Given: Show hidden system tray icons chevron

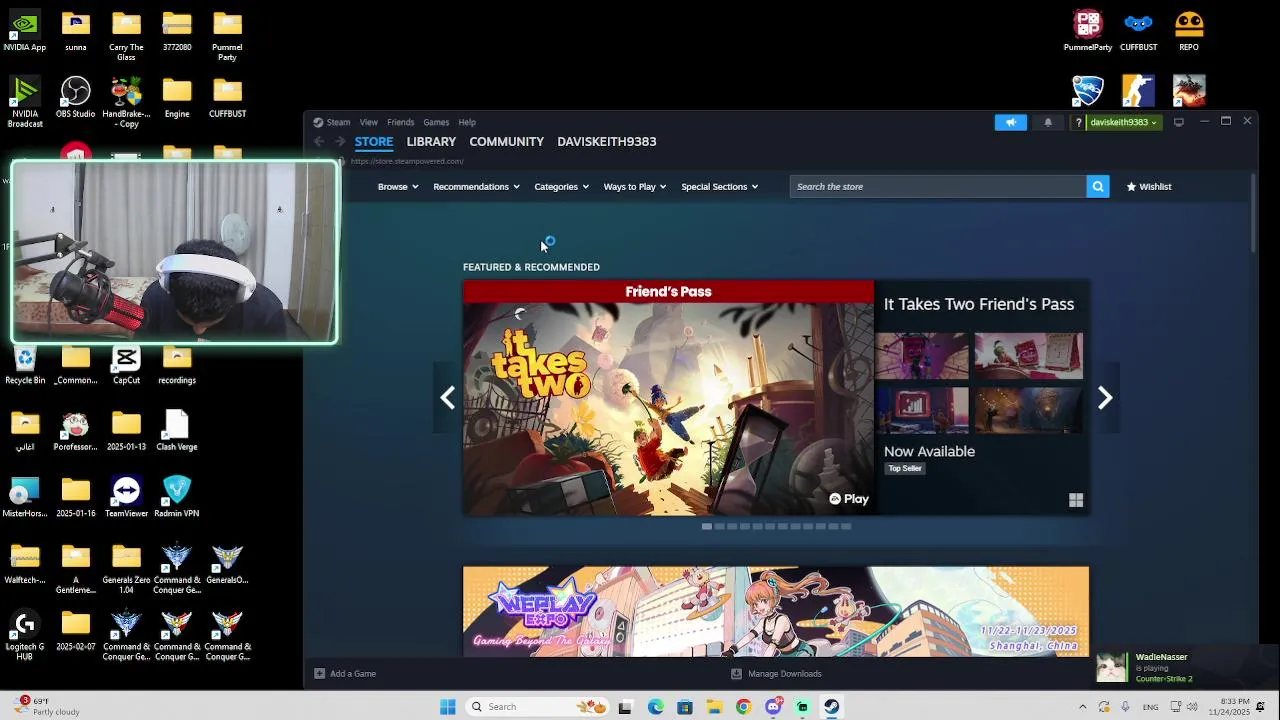Looking at the screenshot, I should pyautogui.click(x=1082, y=707).
